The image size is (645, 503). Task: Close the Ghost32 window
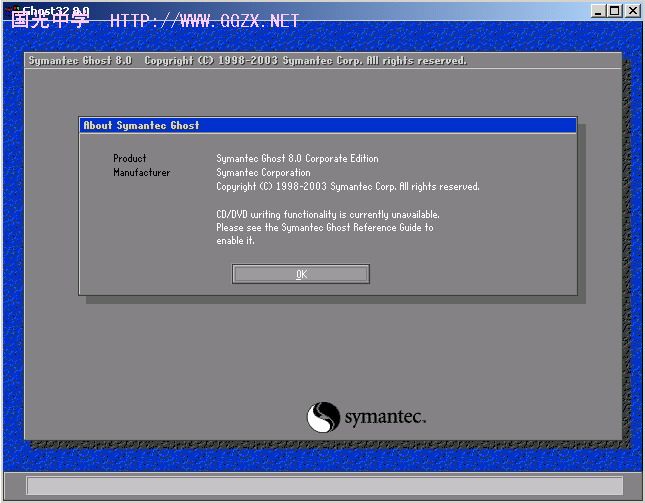pyautogui.click(x=633, y=10)
